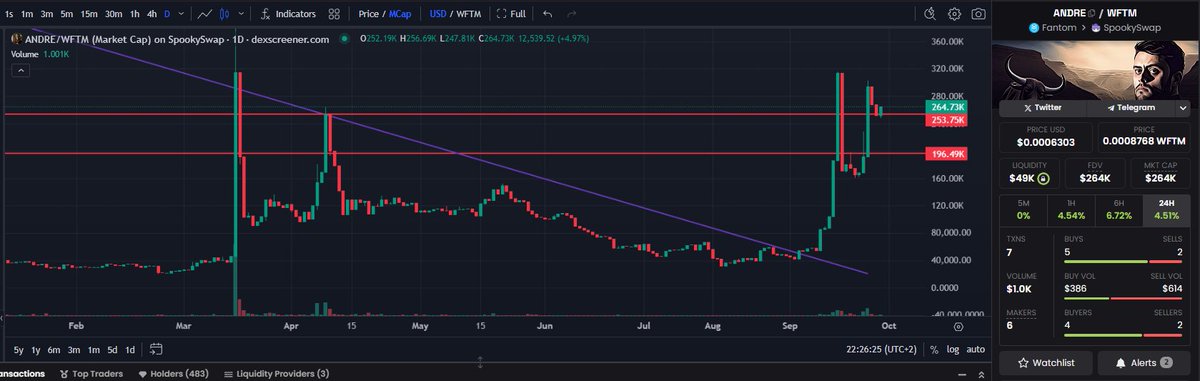The width and height of the screenshot is (1200, 381).
Task: Set chart range to 5d
Action: (112, 350)
